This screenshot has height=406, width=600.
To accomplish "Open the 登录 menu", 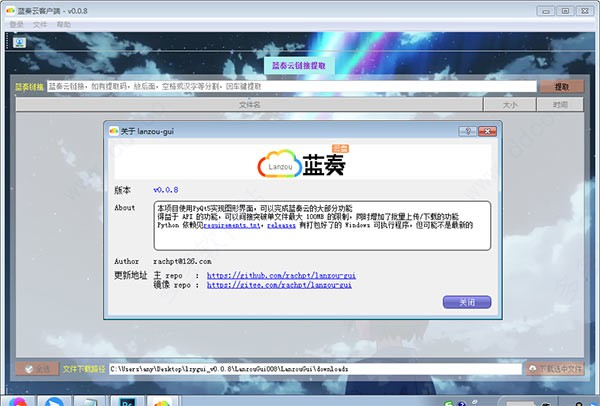I will [16, 24].
